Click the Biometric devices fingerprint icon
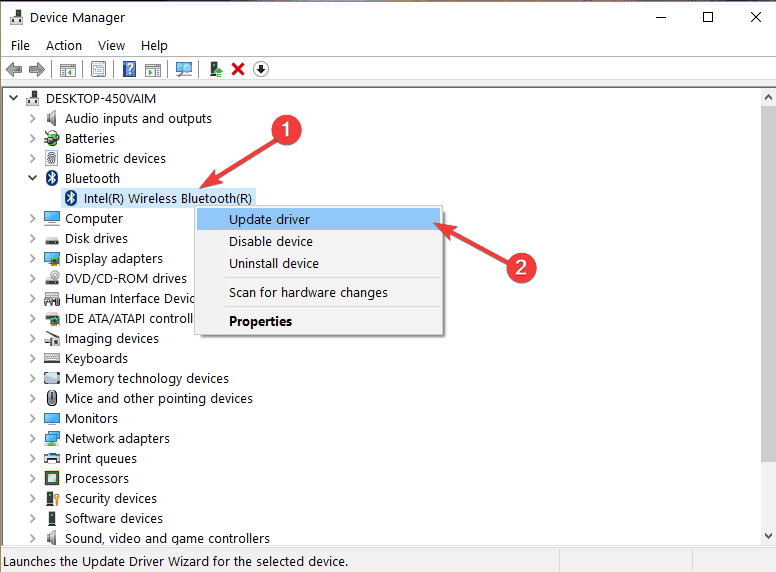The height and width of the screenshot is (572, 776). [x=51, y=158]
